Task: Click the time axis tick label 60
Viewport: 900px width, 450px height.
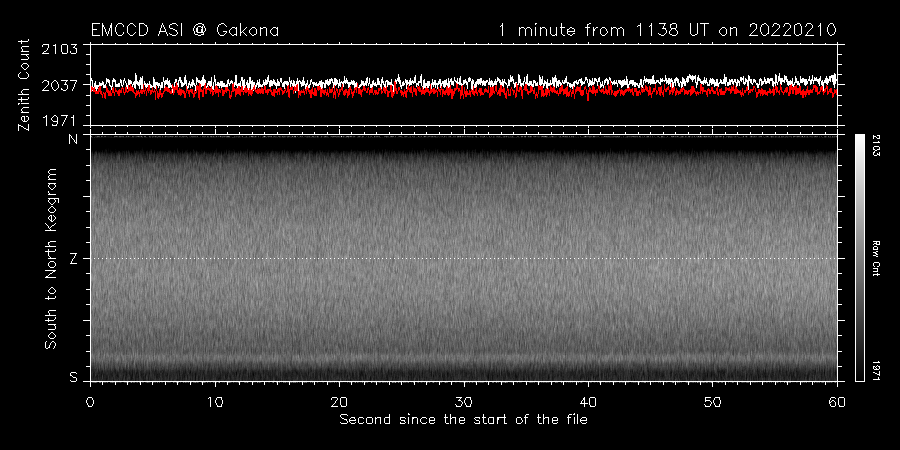Action: (837, 401)
